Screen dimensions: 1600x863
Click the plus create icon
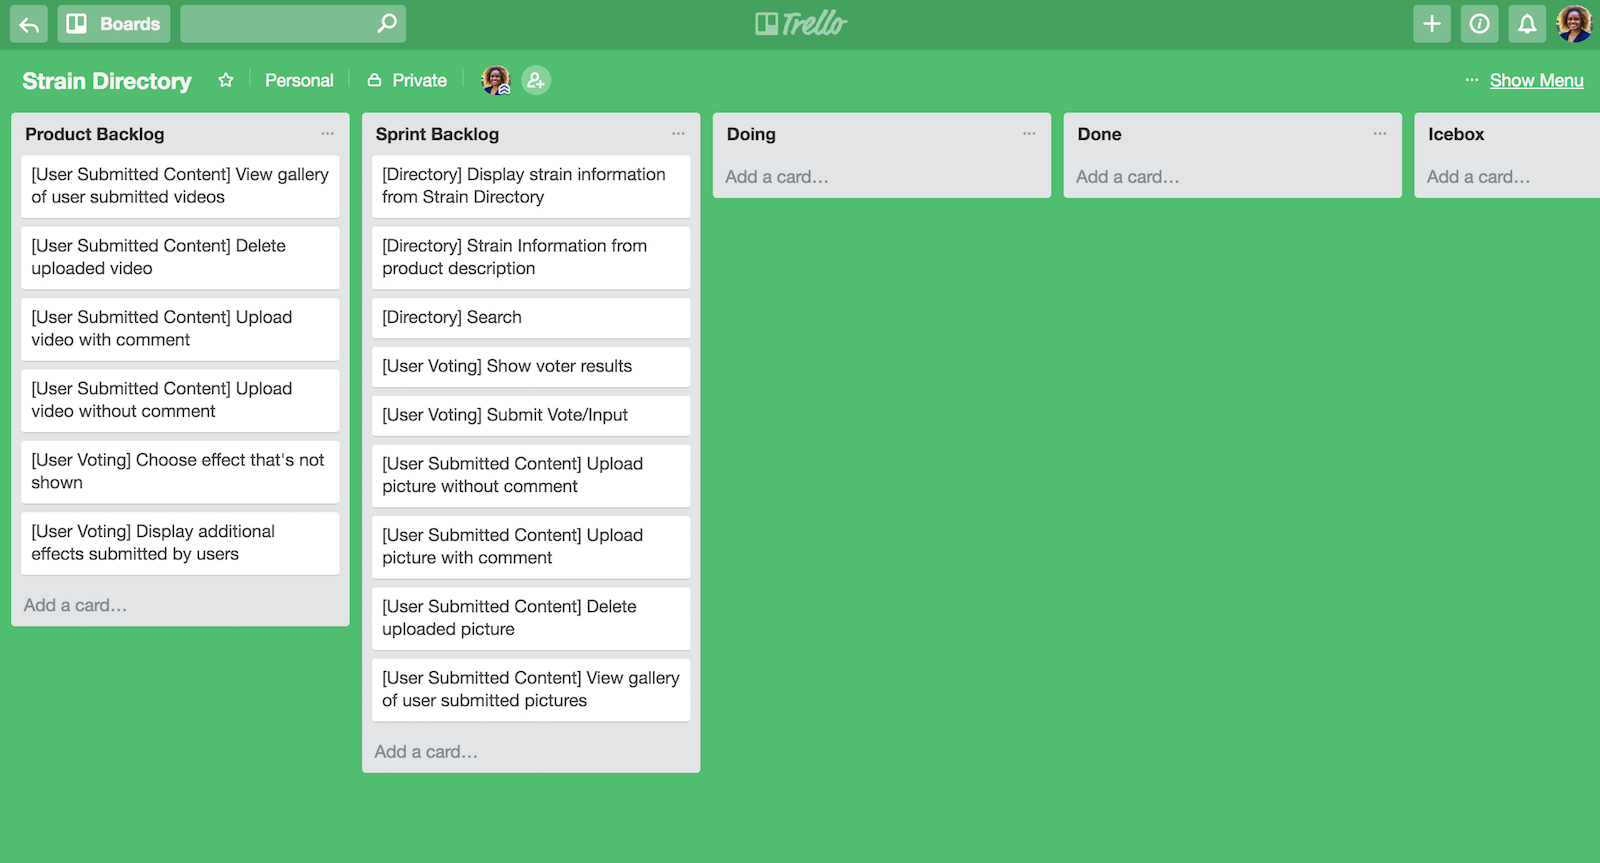(x=1432, y=24)
